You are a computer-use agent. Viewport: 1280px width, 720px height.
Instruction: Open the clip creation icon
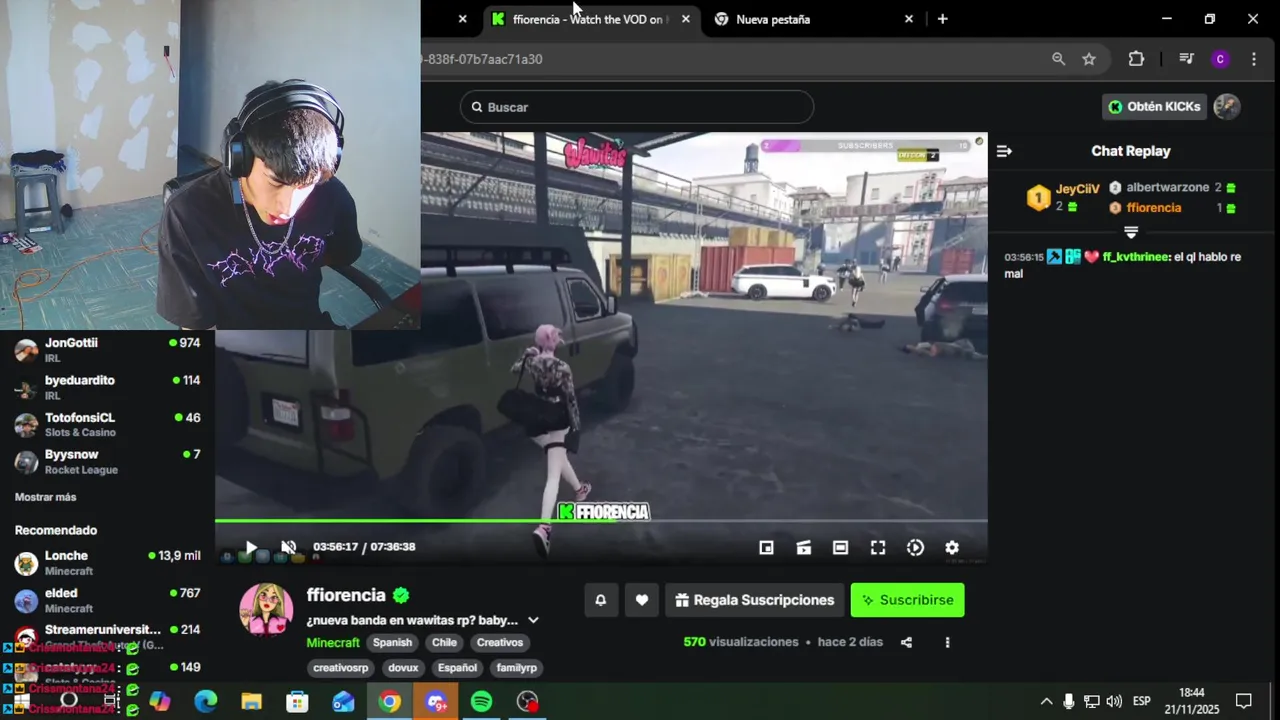[803, 547]
